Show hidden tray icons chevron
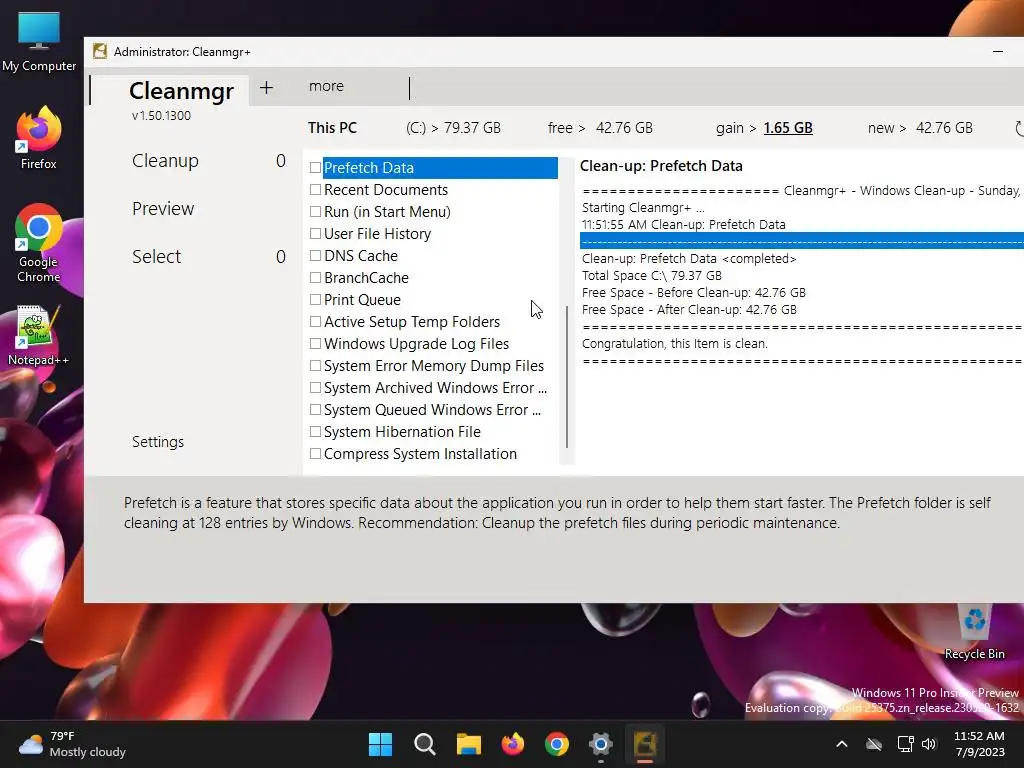Image resolution: width=1024 pixels, height=768 pixels. pos(842,744)
